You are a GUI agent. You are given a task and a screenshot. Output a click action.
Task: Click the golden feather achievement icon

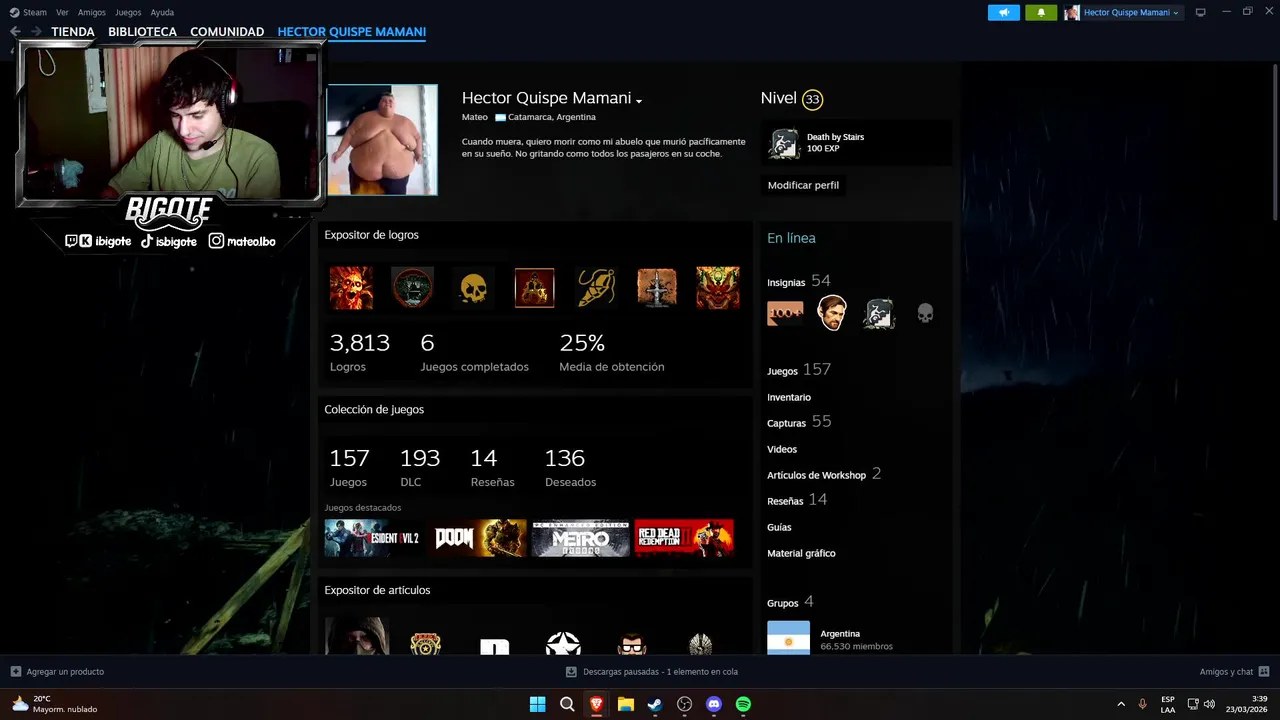pos(596,288)
